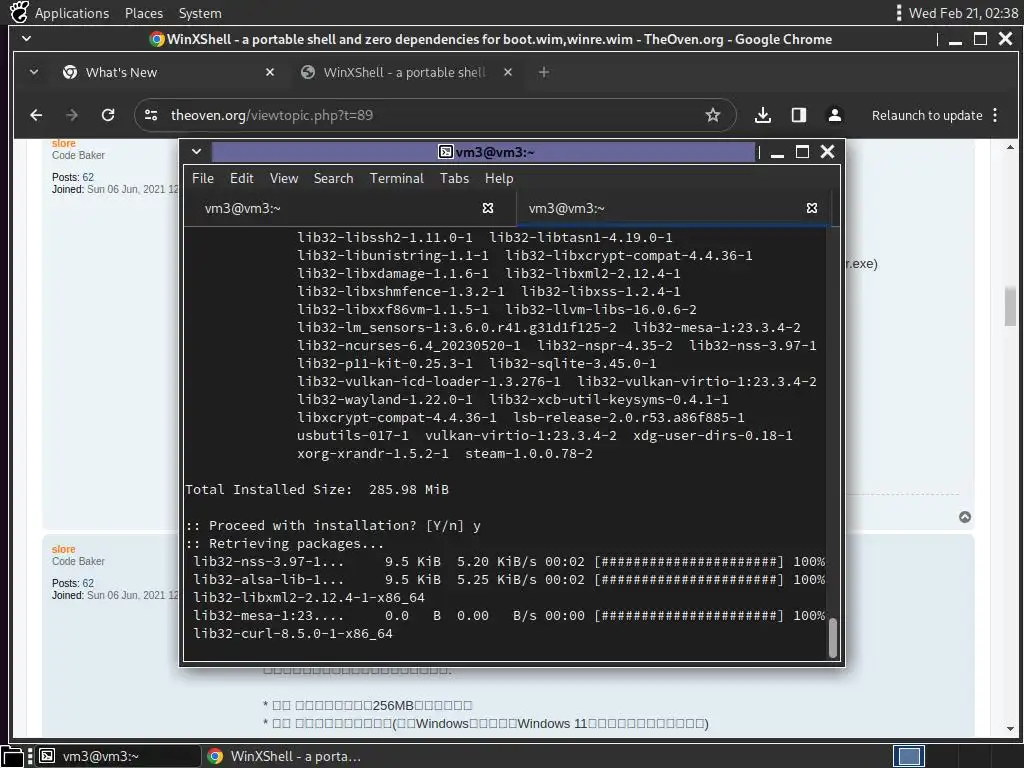Click upper slore username link
Viewport: 1024px width, 768px height.
(63, 143)
